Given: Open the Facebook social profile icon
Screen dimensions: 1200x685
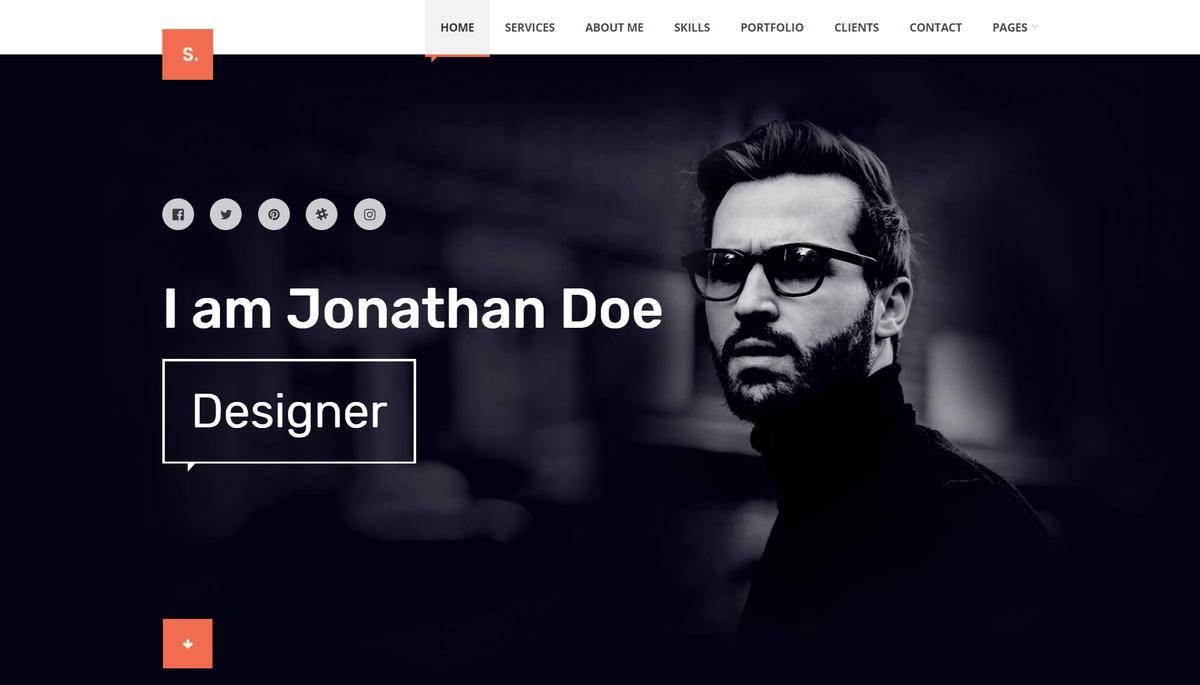Looking at the screenshot, I should 178,214.
